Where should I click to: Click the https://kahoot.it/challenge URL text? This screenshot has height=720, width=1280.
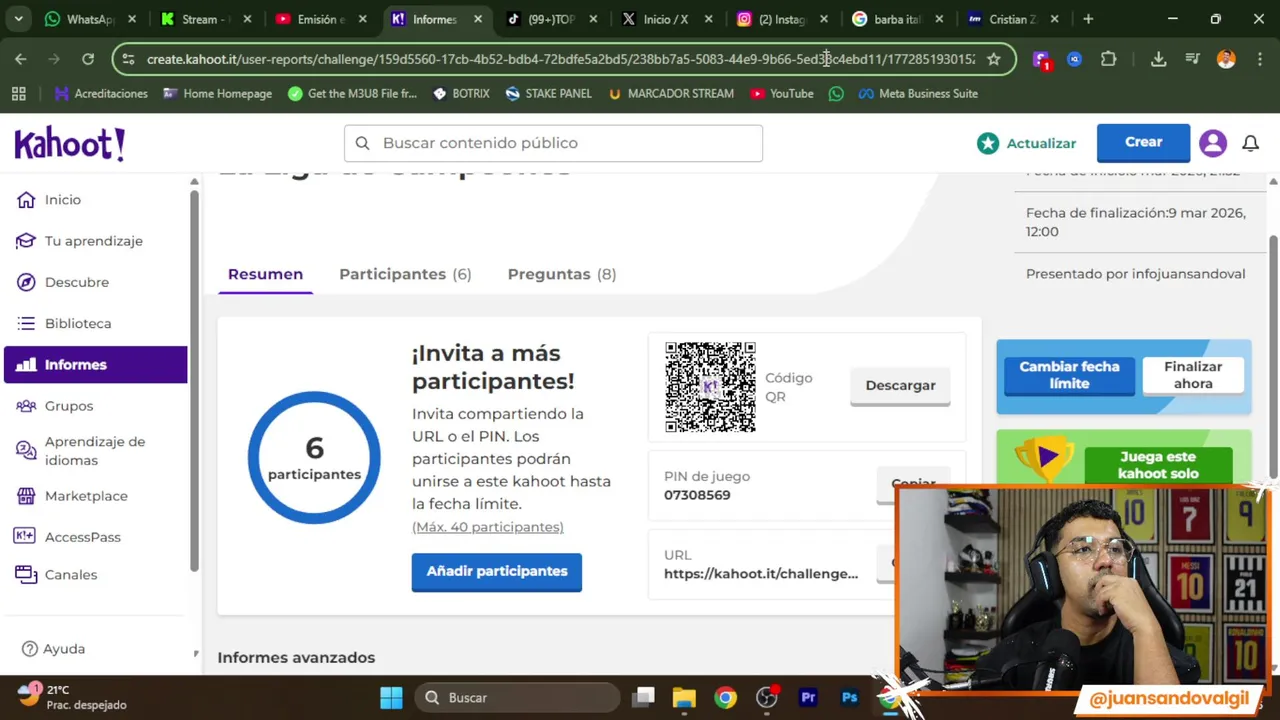point(761,574)
